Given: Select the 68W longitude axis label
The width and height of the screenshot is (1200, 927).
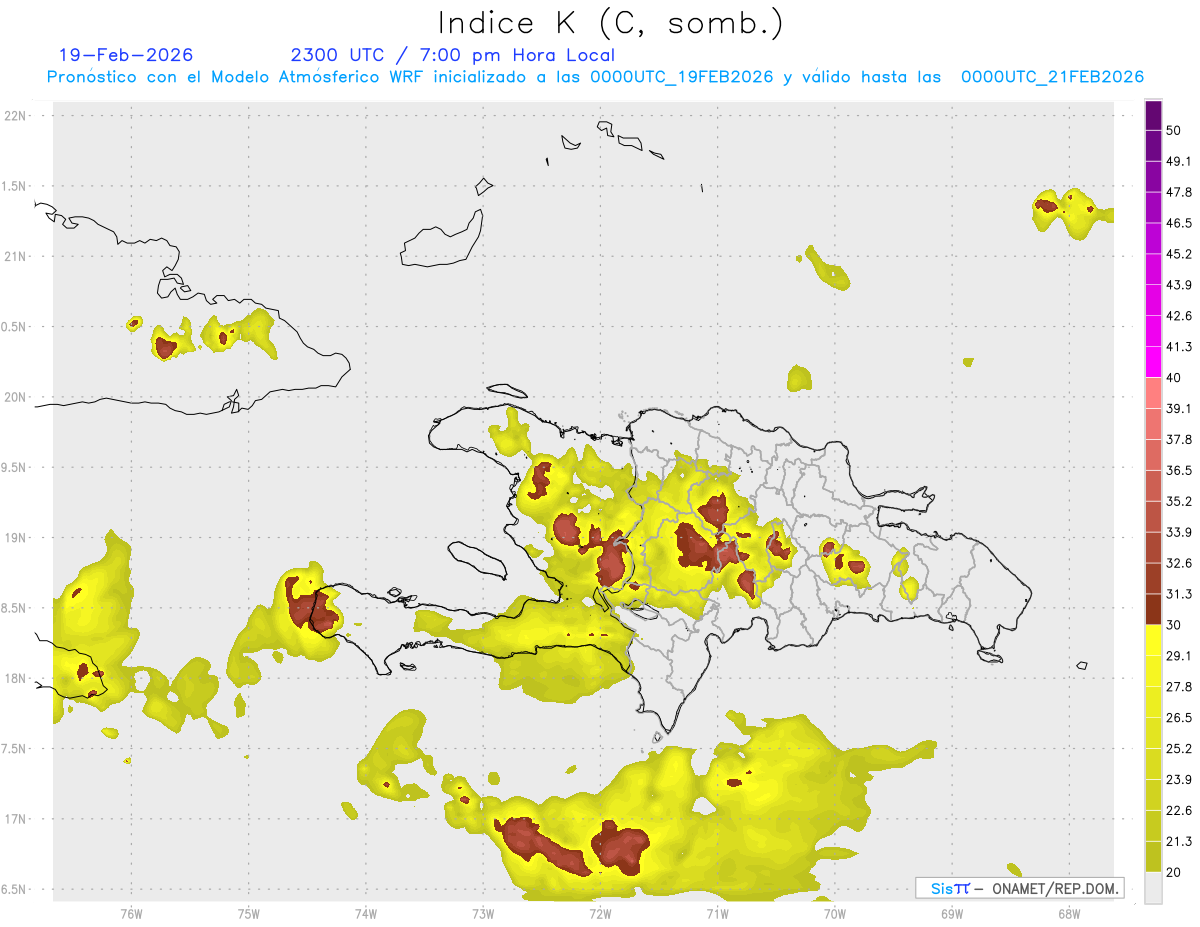Looking at the screenshot, I should point(1069,913).
